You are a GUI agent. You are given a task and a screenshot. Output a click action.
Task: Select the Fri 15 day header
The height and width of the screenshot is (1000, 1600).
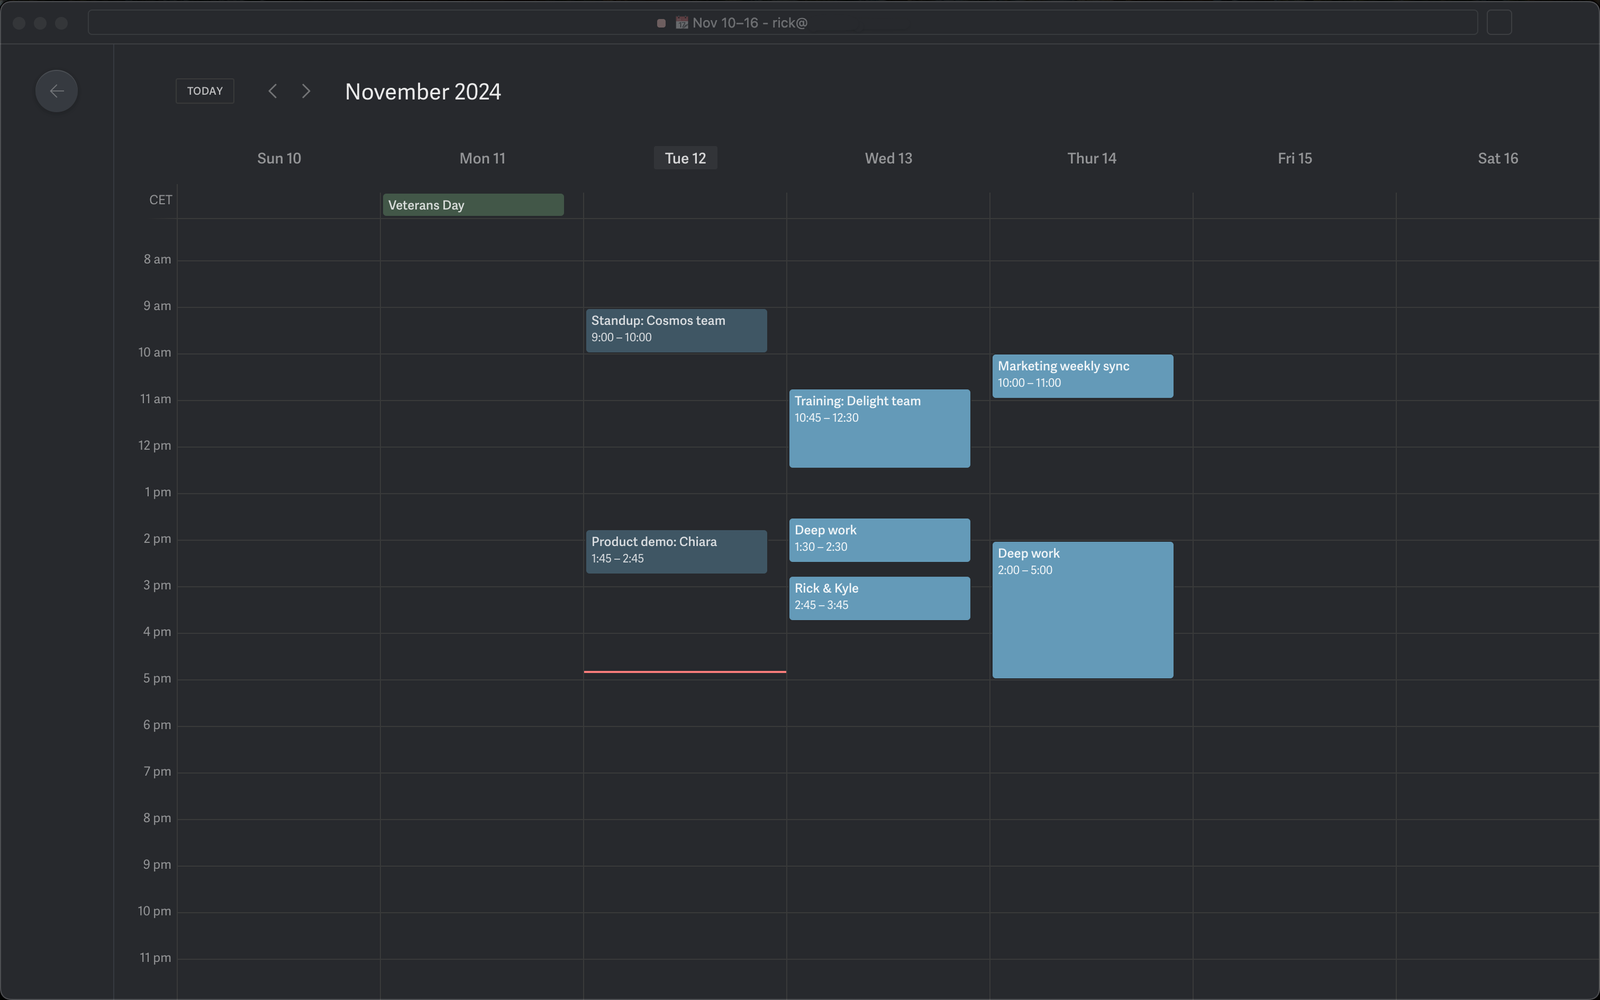point(1294,158)
